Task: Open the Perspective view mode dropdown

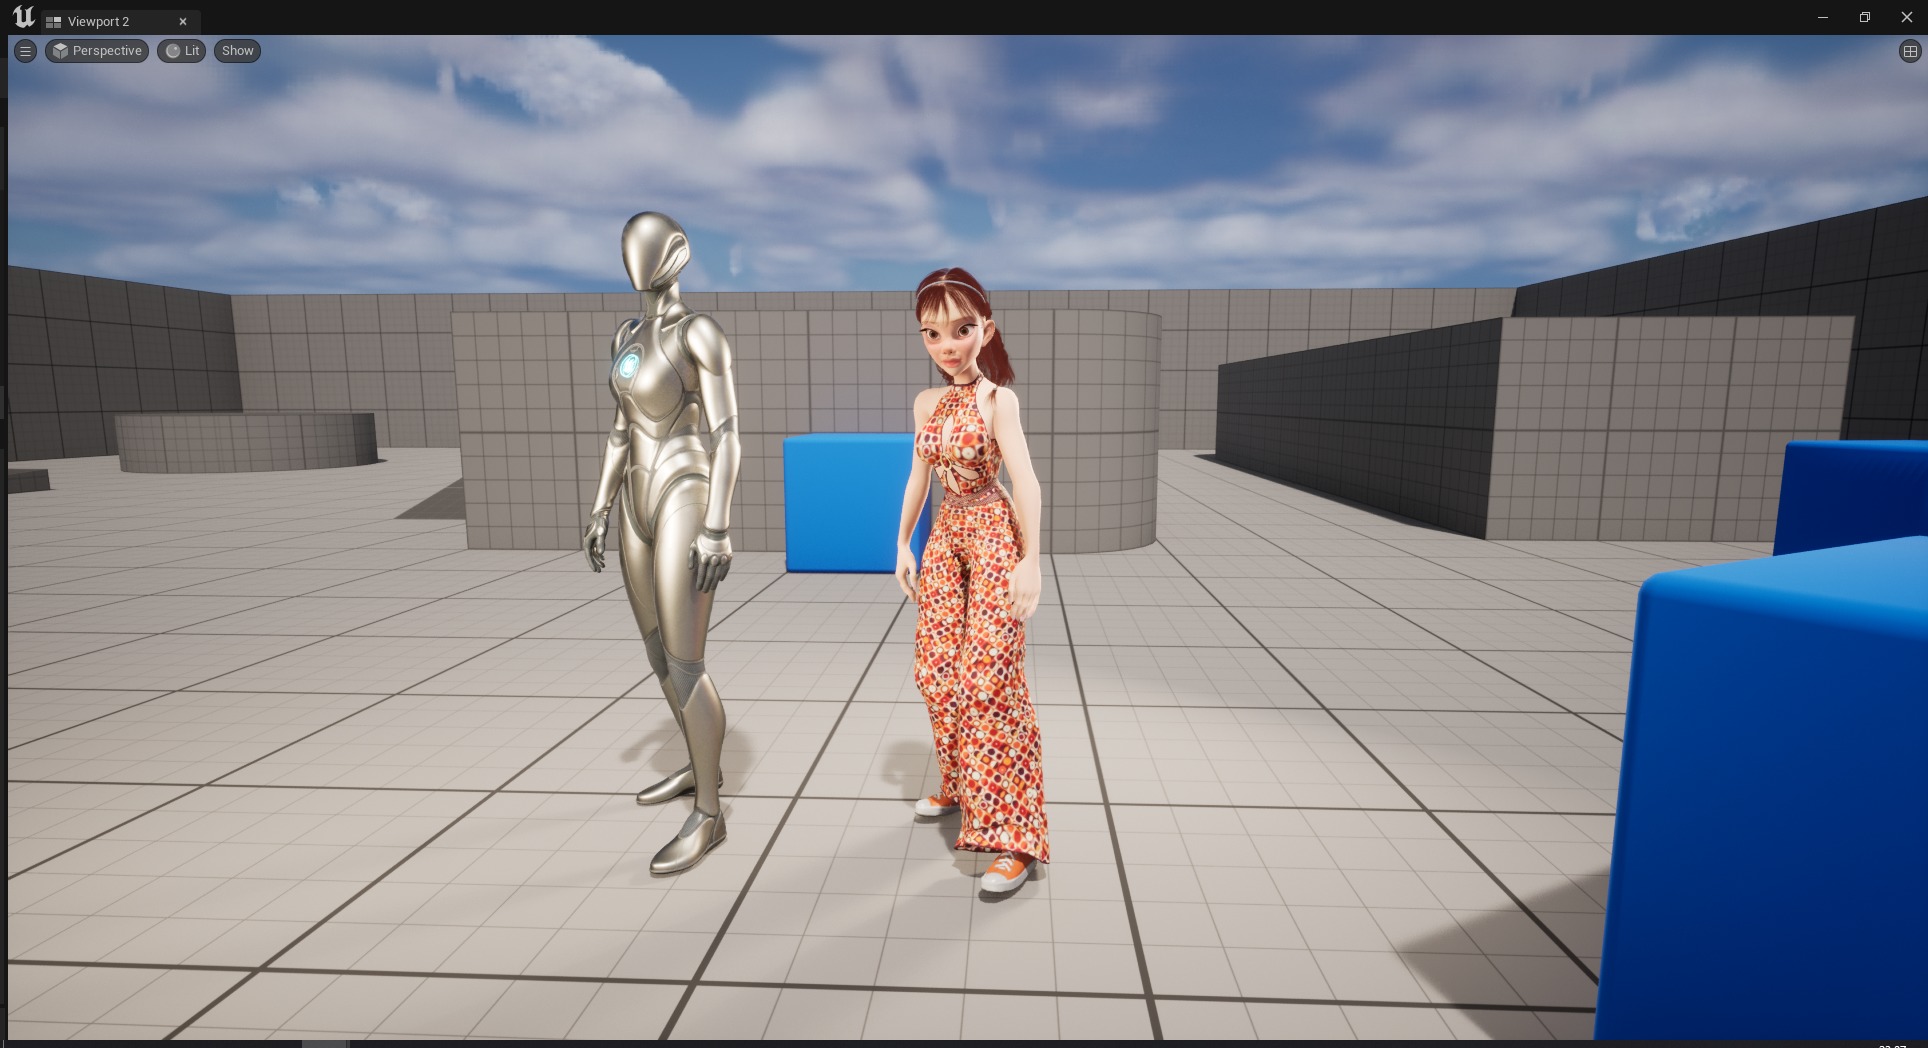Action: [x=97, y=51]
